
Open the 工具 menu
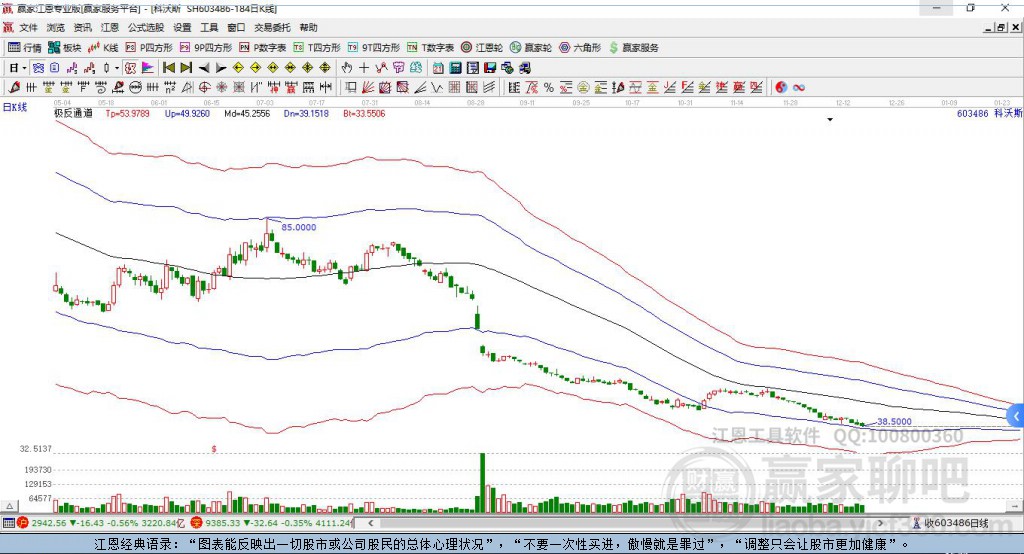[x=209, y=27]
